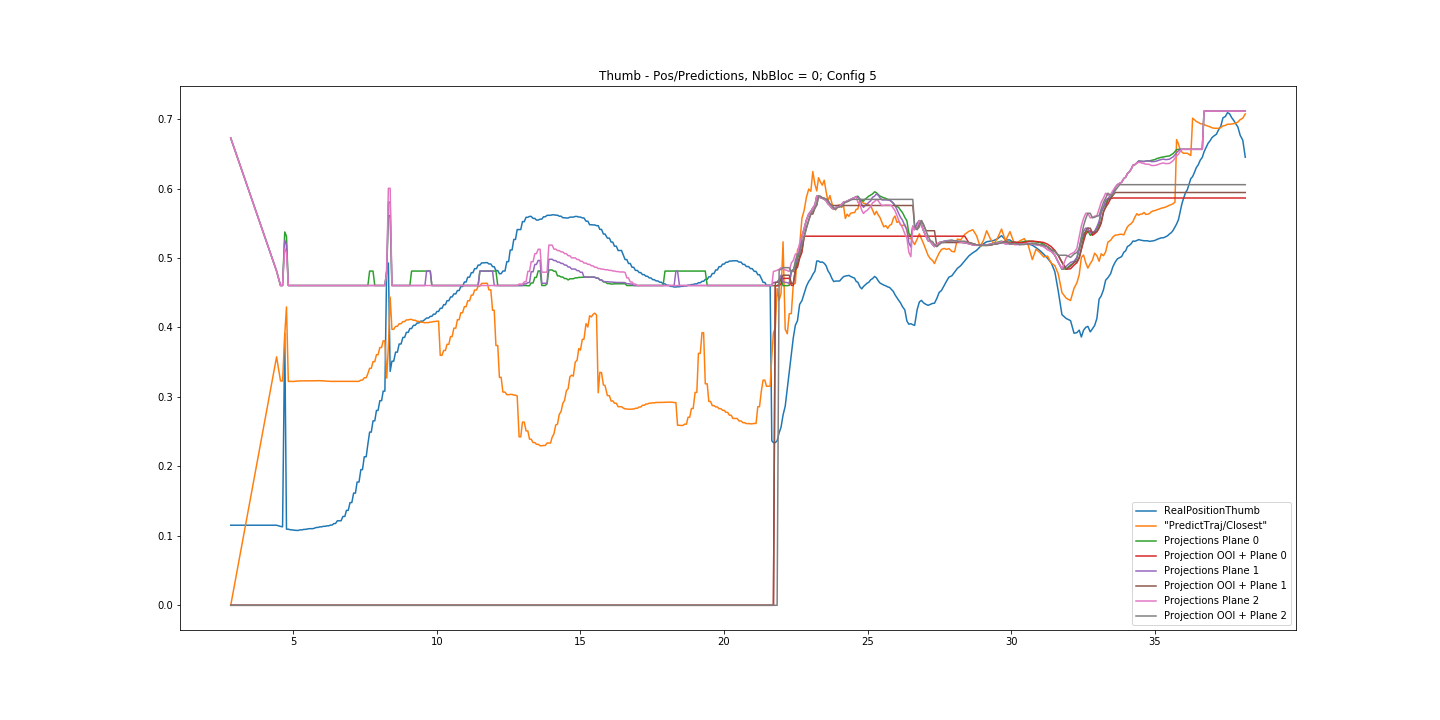The height and width of the screenshot is (720, 1440).
Task: Click the 0.7 tick label on the y-axis
Action: (163, 120)
